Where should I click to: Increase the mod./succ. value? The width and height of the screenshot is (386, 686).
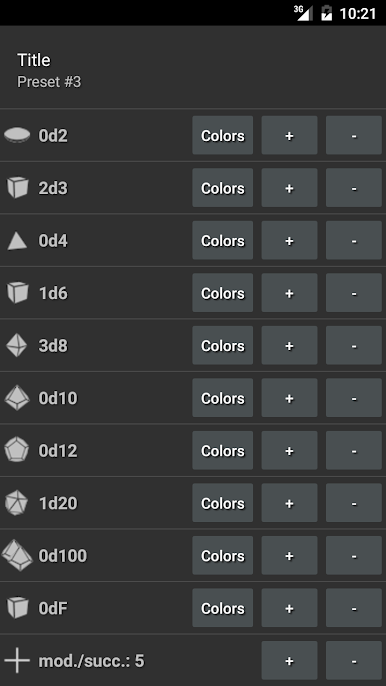(289, 660)
